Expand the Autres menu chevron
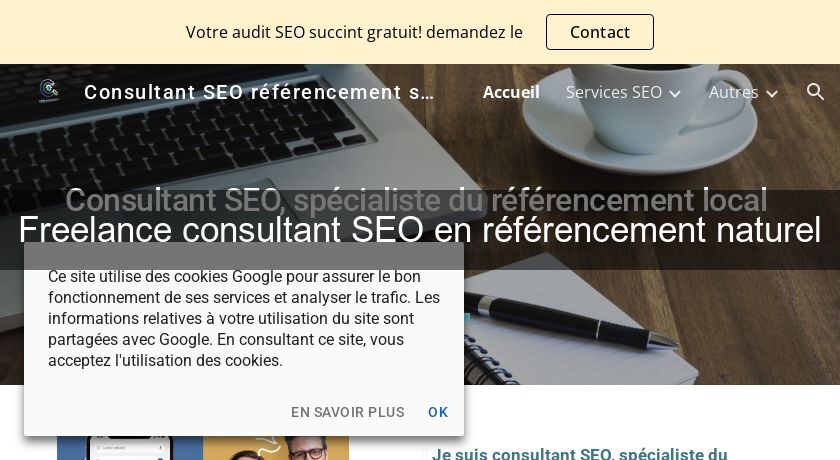The width and height of the screenshot is (840, 460). pos(771,93)
